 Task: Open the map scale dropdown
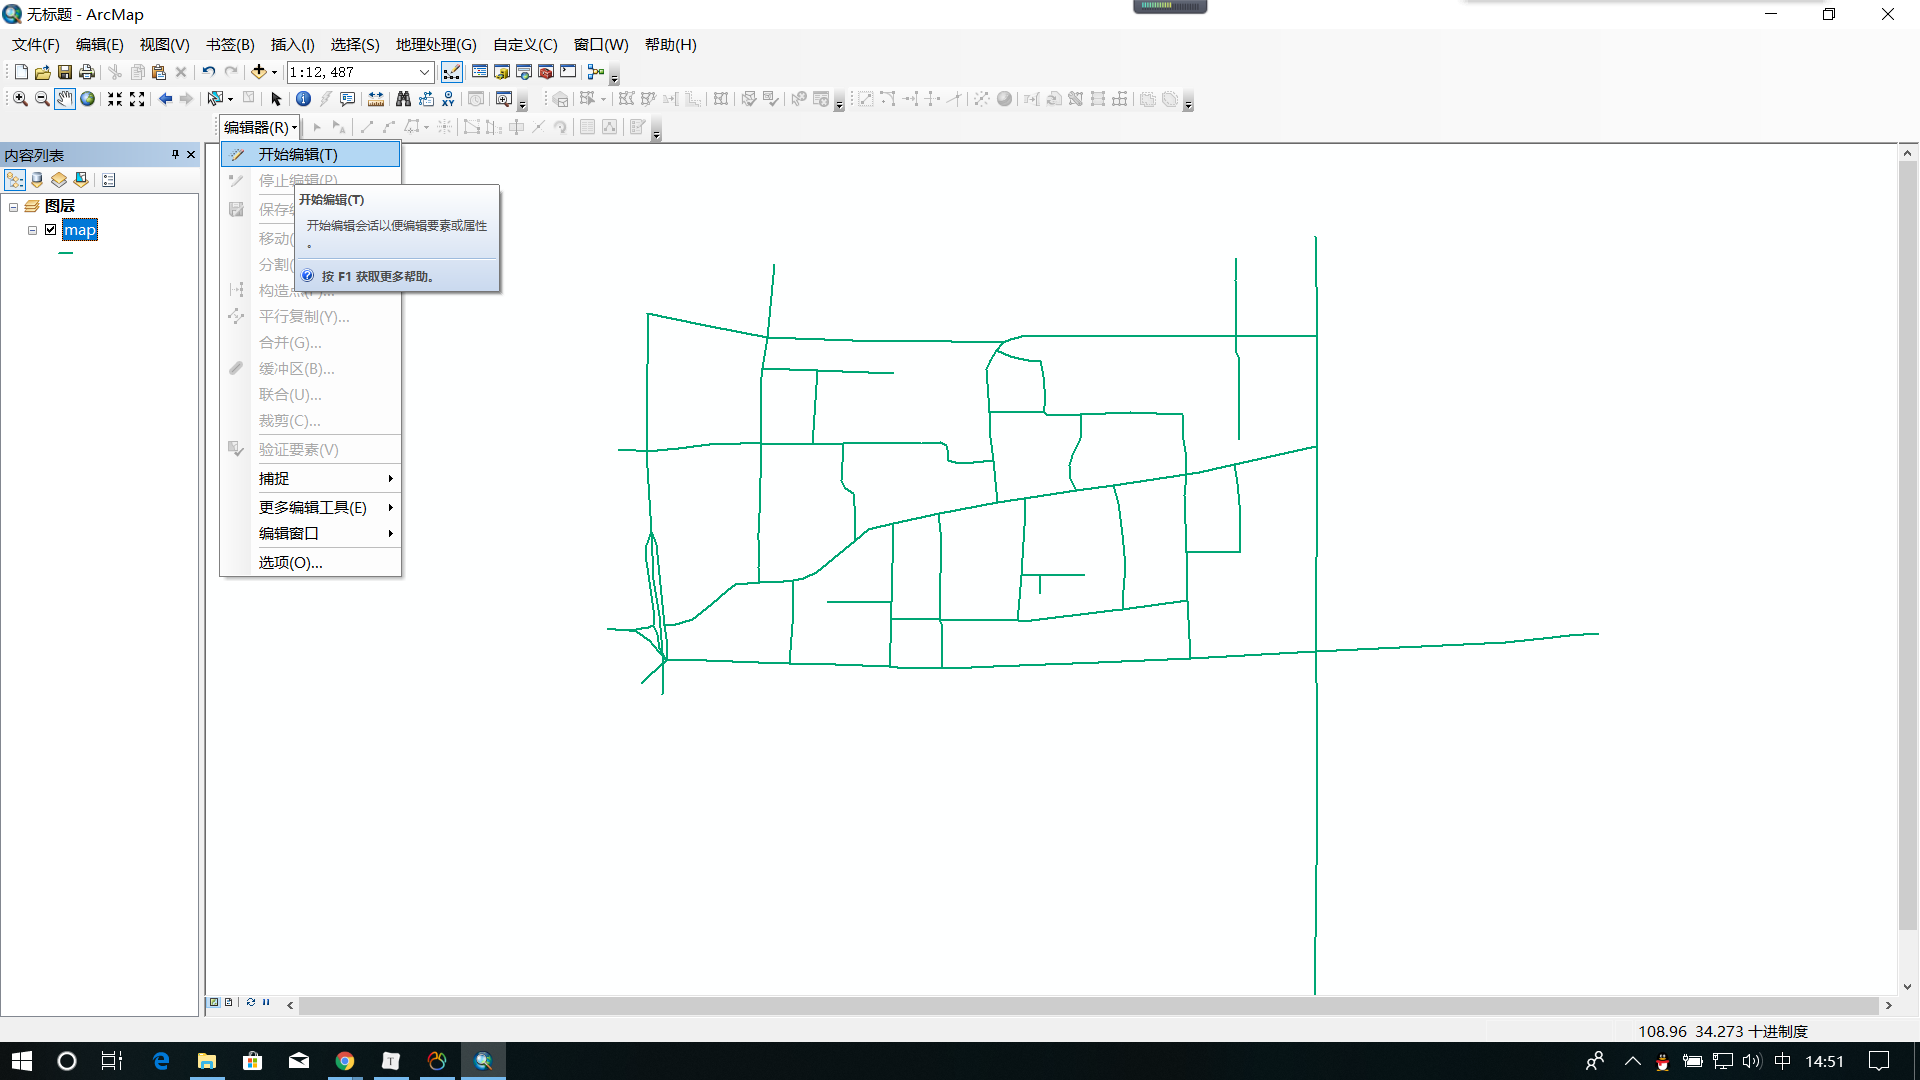click(424, 72)
